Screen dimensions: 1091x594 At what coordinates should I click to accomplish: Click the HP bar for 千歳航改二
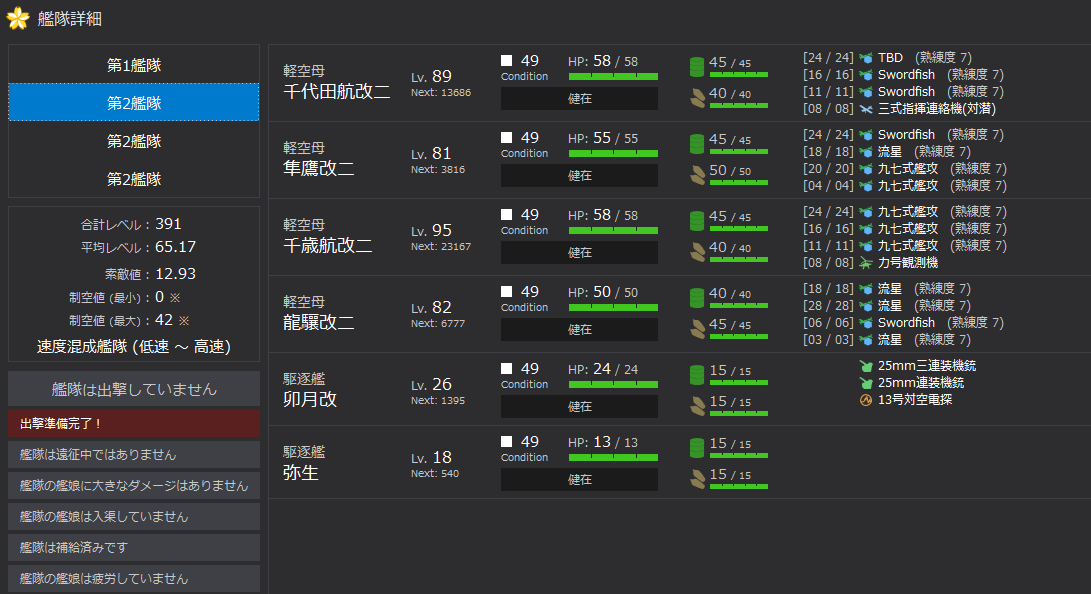point(613,230)
